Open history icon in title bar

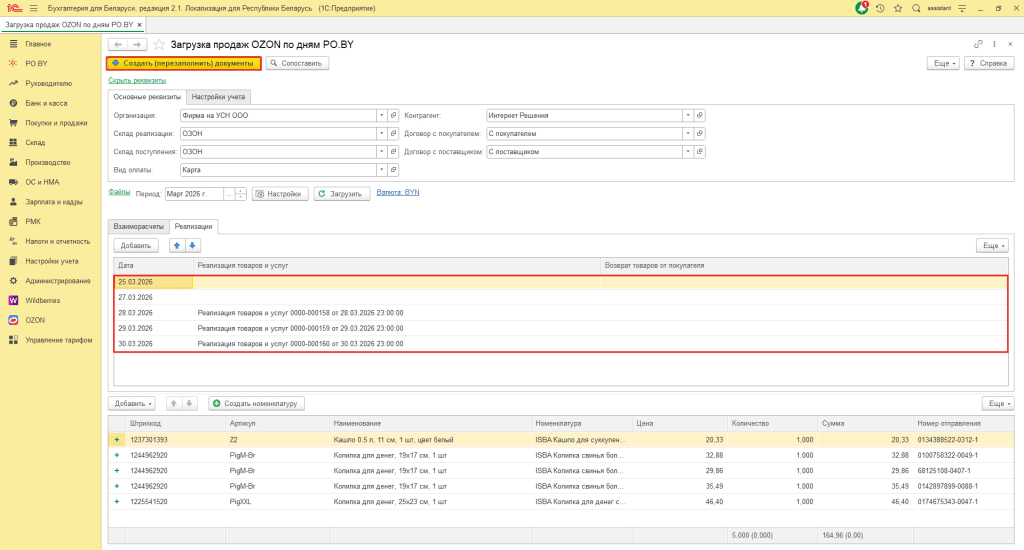[880, 8]
